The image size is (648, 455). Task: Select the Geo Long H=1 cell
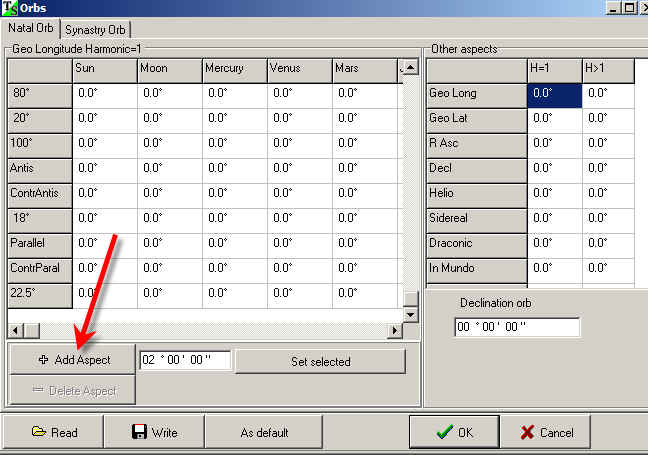[554, 94]
